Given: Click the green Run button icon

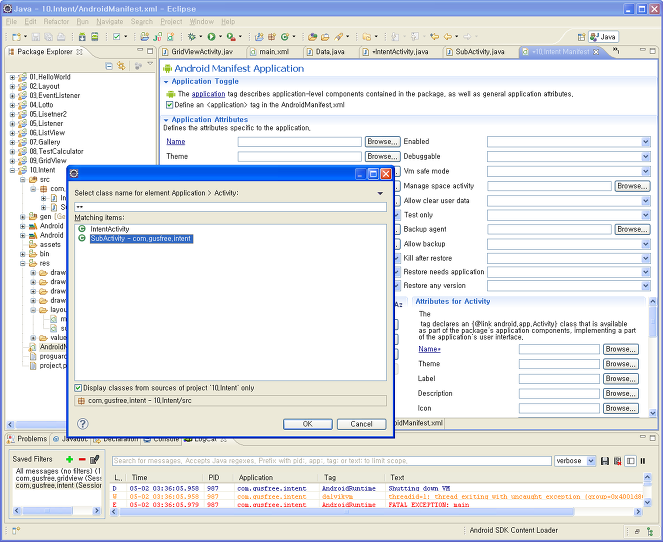Looking at the screenshot, I should [x=211, y=37].
